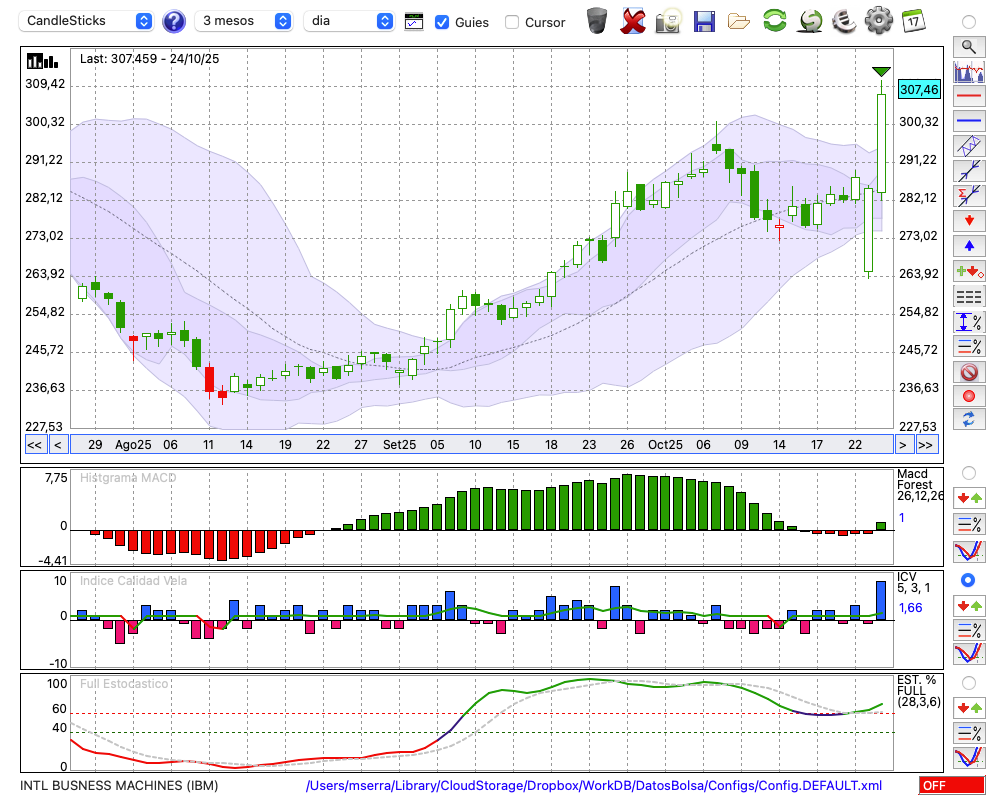
Task: Expand the dia interval dropdown
Action: (x=349, y=21)
